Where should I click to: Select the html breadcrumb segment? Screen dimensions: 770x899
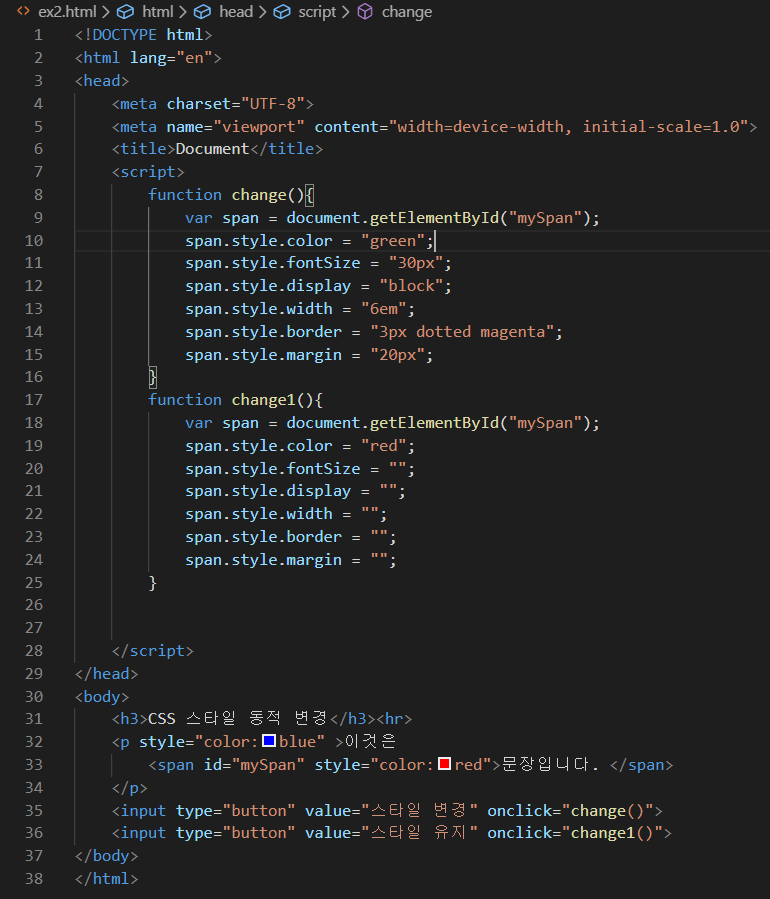pos(158,11)
